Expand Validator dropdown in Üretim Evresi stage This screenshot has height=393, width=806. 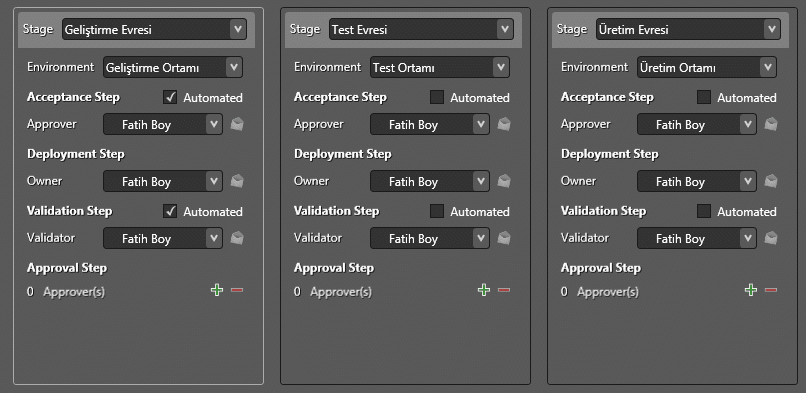coord(697,238)
